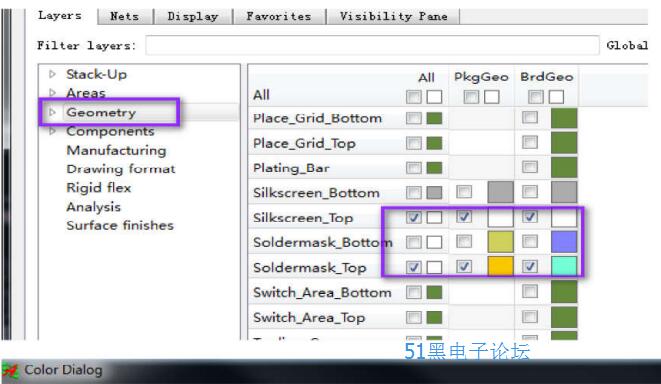Click Silkscreen_Top BrdGeo white swatch

pos(564,217)
